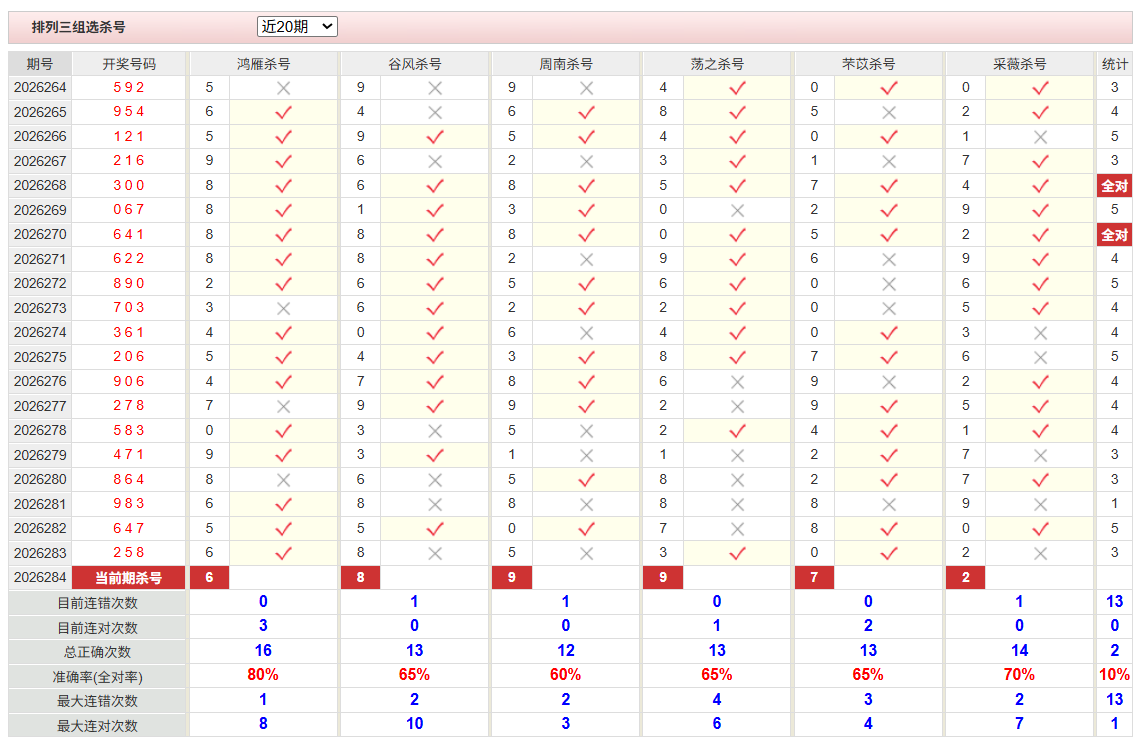The image size is (1140, 756).
Task: Click the 最大连对次数 row label
Action: (97, 725)
